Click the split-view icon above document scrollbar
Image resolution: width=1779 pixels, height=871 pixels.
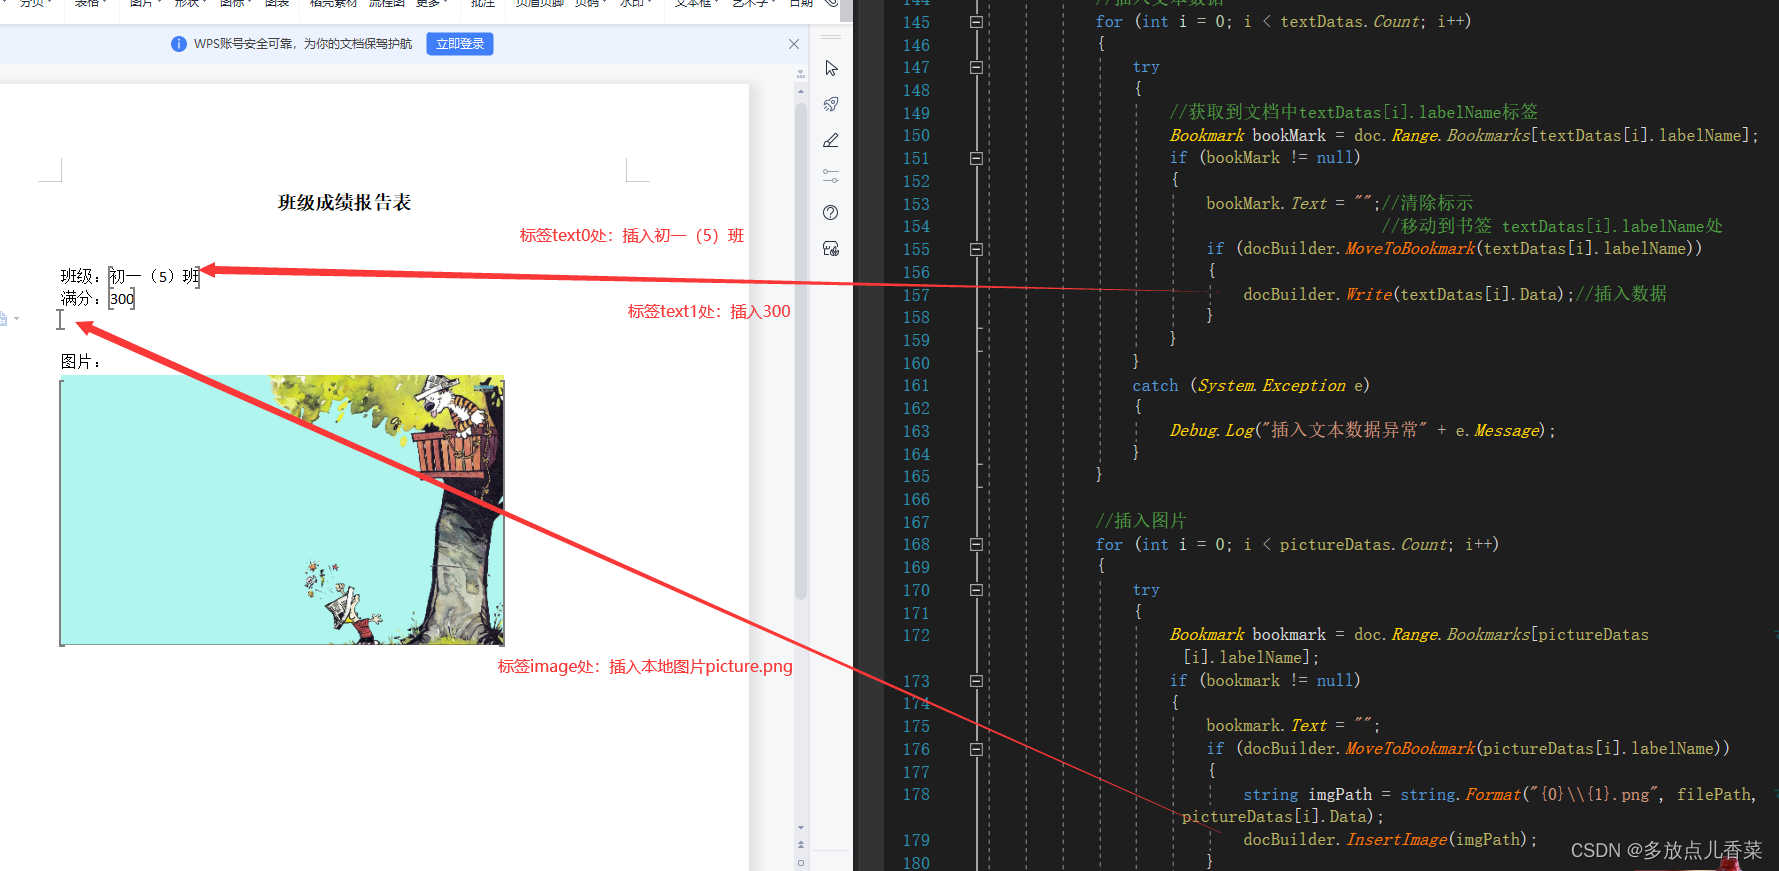coord(801,74)
